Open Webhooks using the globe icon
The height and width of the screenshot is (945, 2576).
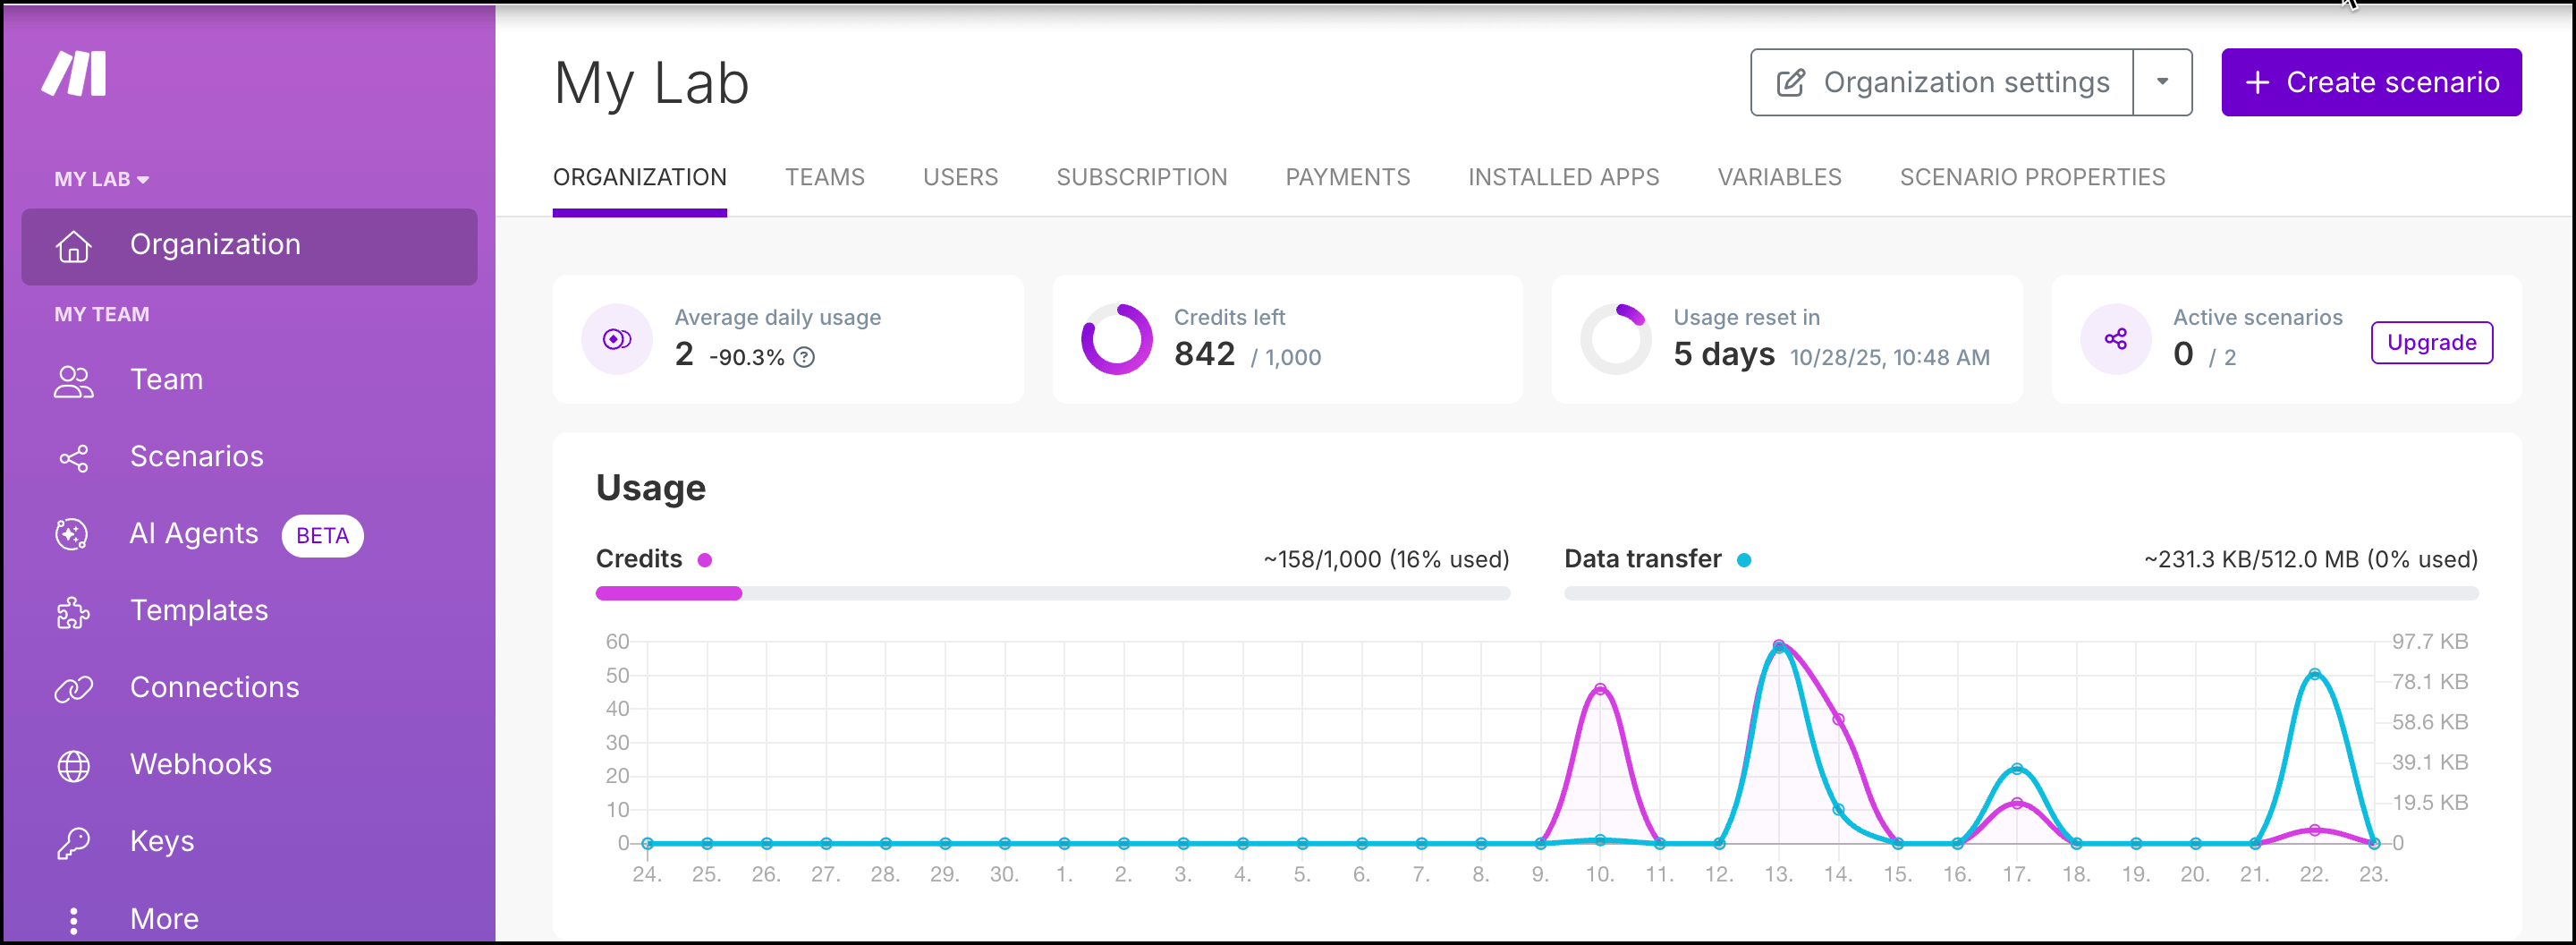(x=73, y=766)
